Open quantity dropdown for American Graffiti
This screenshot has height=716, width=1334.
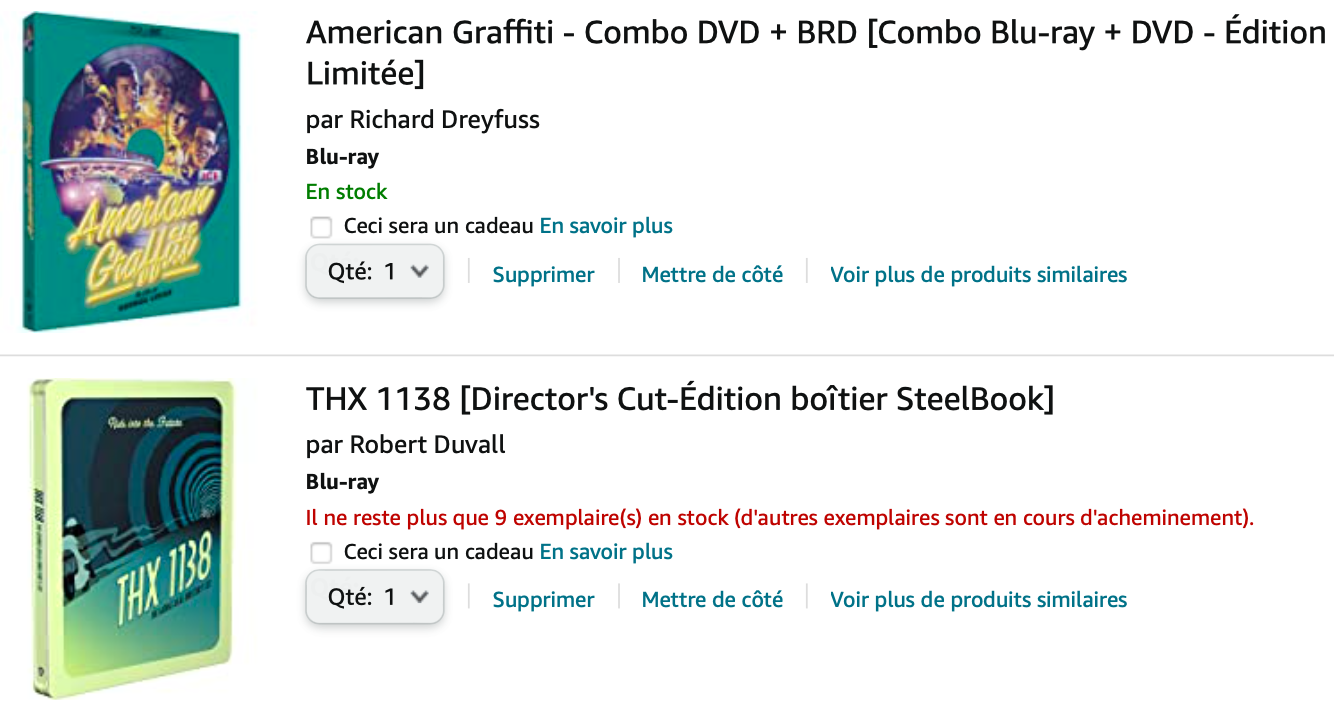pyautogui.click(x=375, y=272)
